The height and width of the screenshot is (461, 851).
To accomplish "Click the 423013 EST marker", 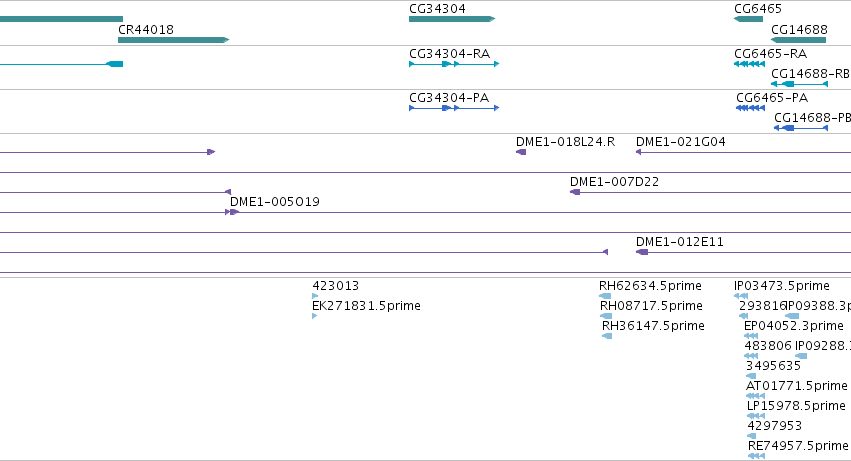I will 315,296.
